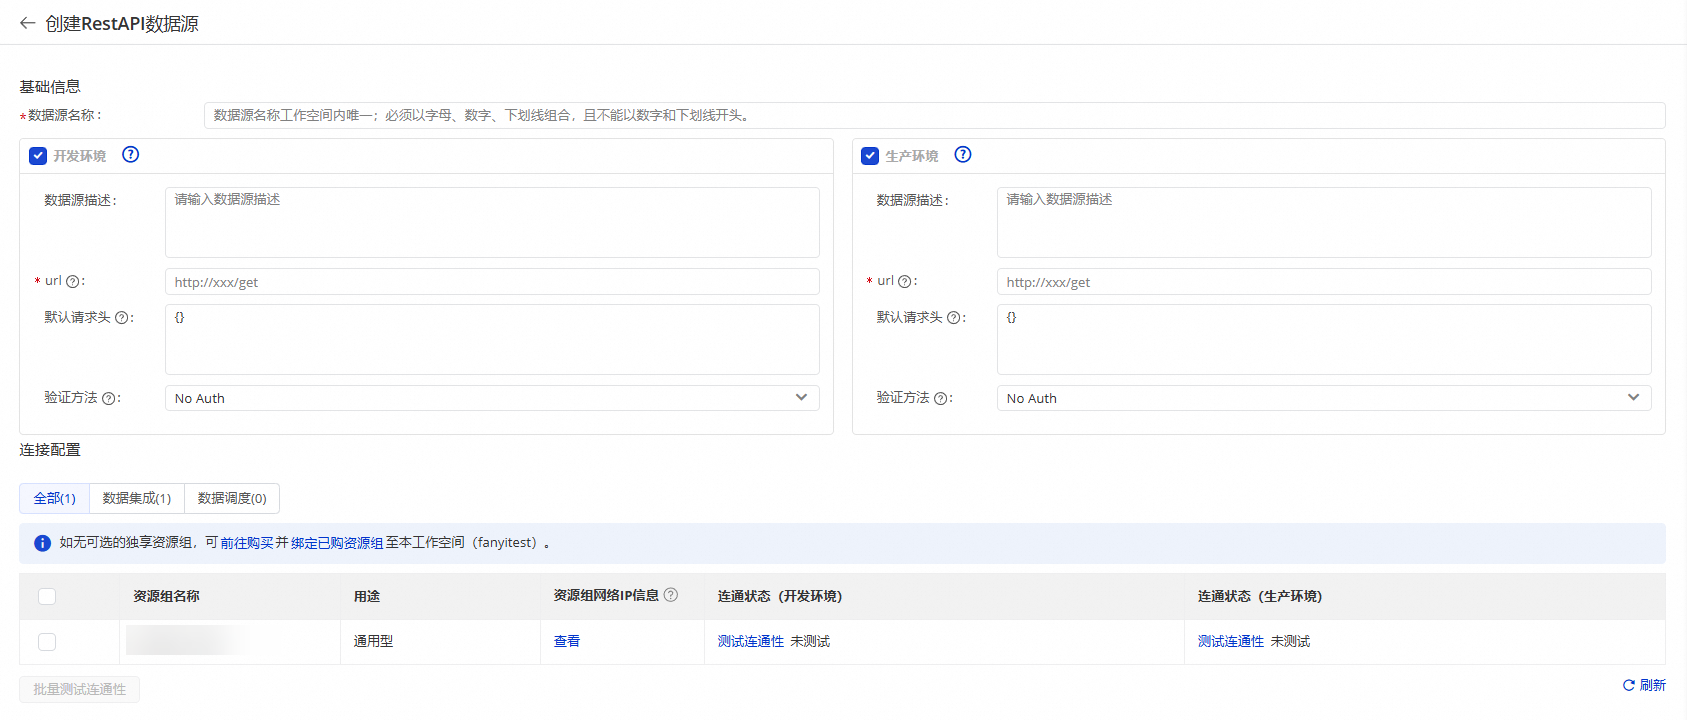Open the 验证方法 dropdown in 生产环境
The height and width of the screenshot is (720, 1687).
[x=1324, y=398]
